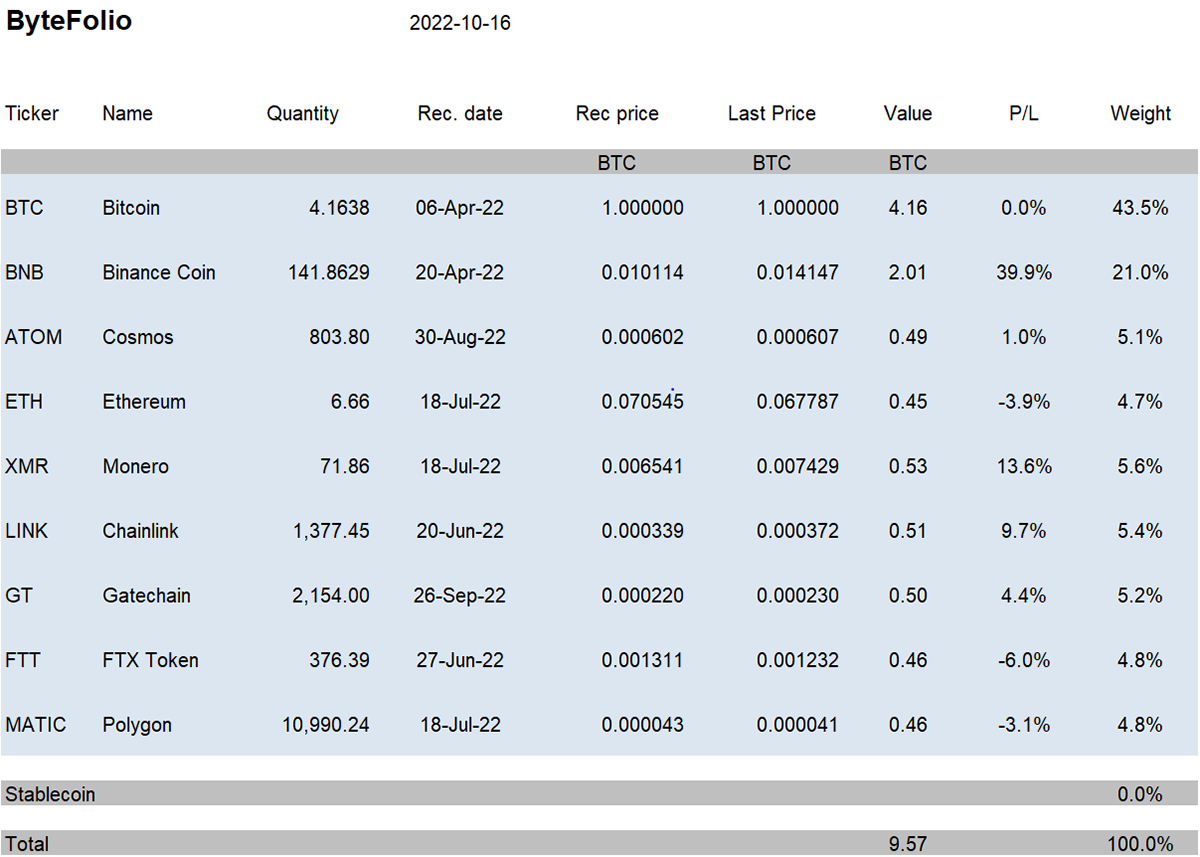Click Binance Coin value 2.01

tap(908, 272)
